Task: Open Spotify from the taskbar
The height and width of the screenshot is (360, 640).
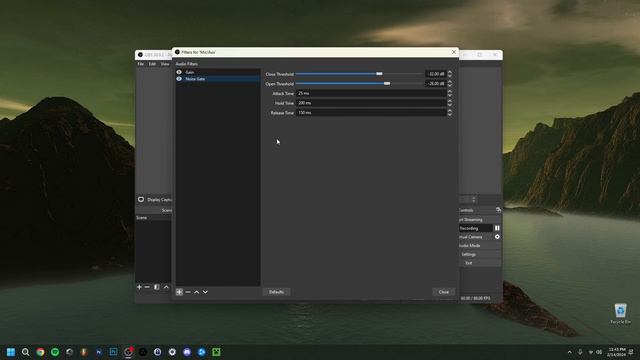Action: point(55,352)
